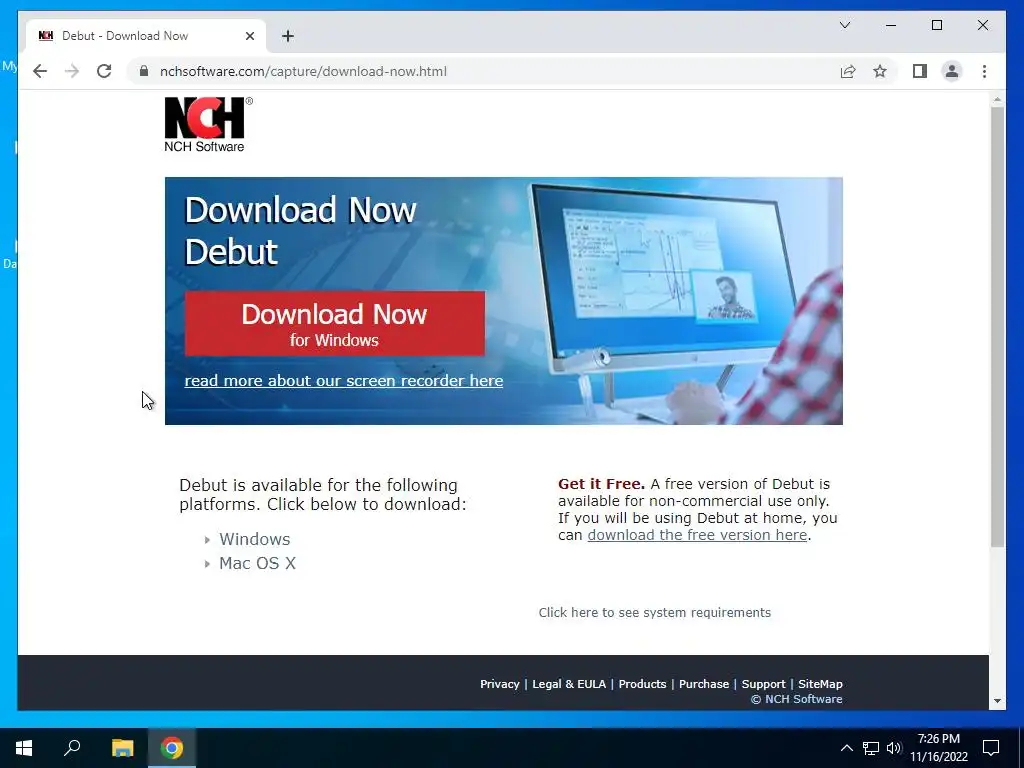Show hidden system tray icons
This screenshot has width=1024, height=768.
point(846,748)
